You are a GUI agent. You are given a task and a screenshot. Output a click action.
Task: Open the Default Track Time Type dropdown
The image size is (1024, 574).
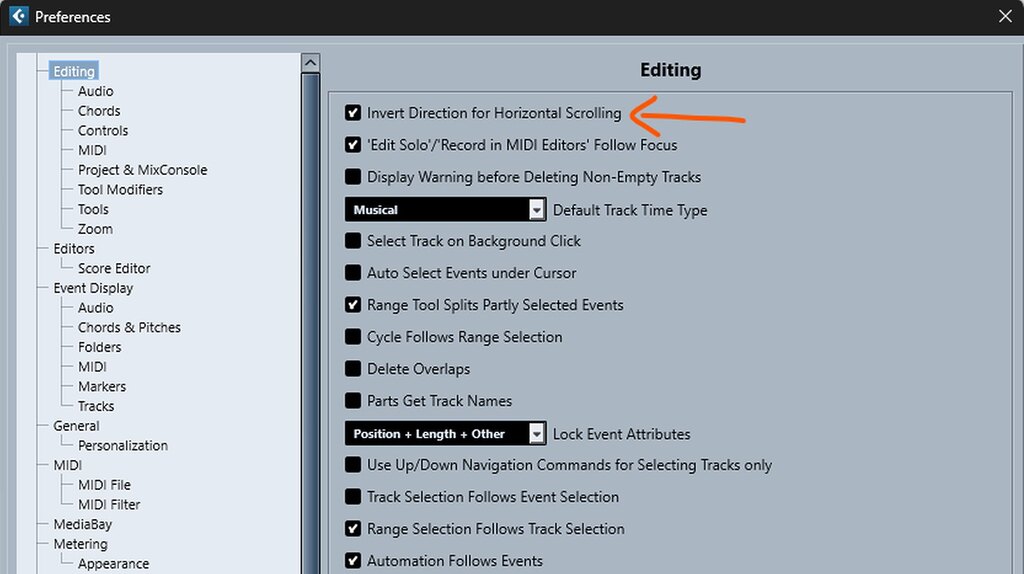[x=536, y=210]
